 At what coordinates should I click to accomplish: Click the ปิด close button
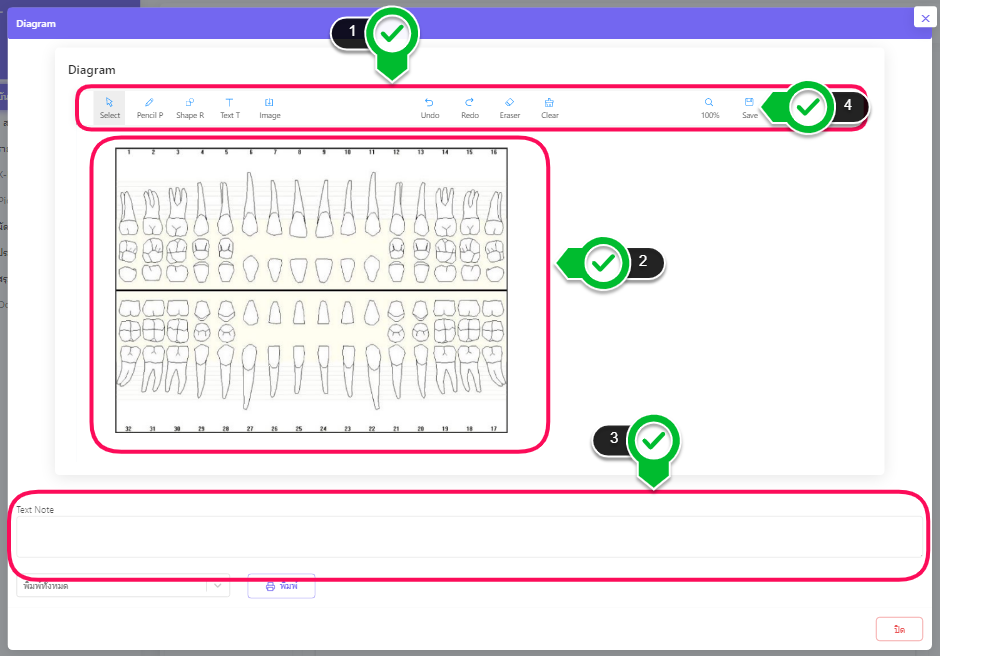click(x=899, y=629)
